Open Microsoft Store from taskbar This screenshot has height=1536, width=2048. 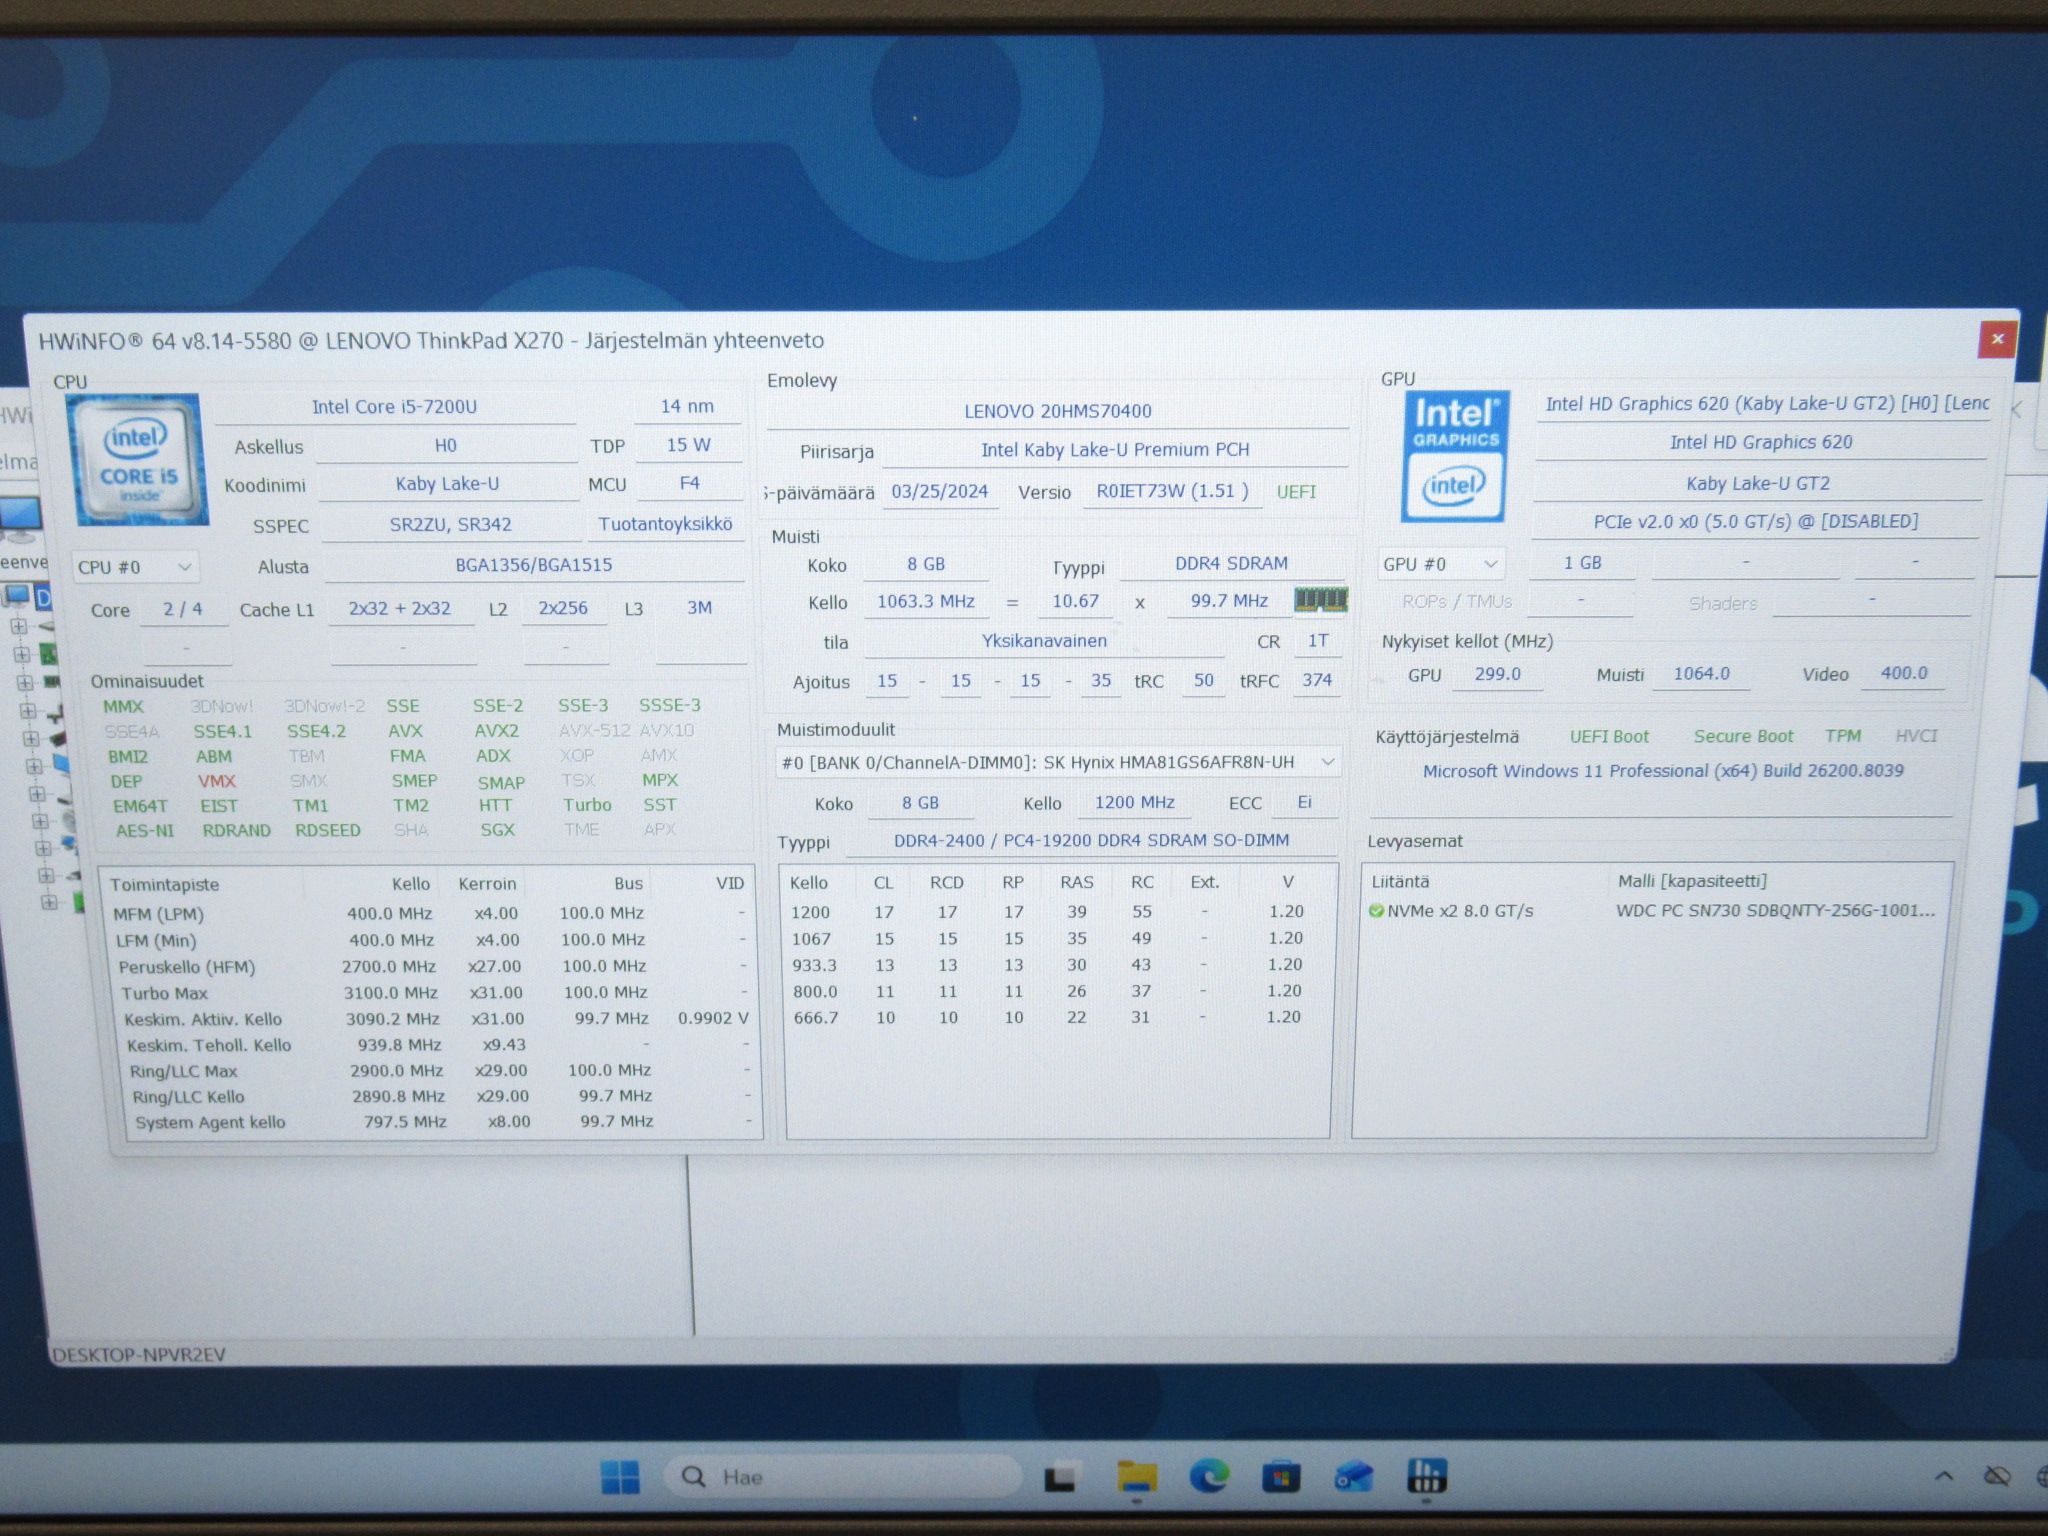coord(1281,1477)
